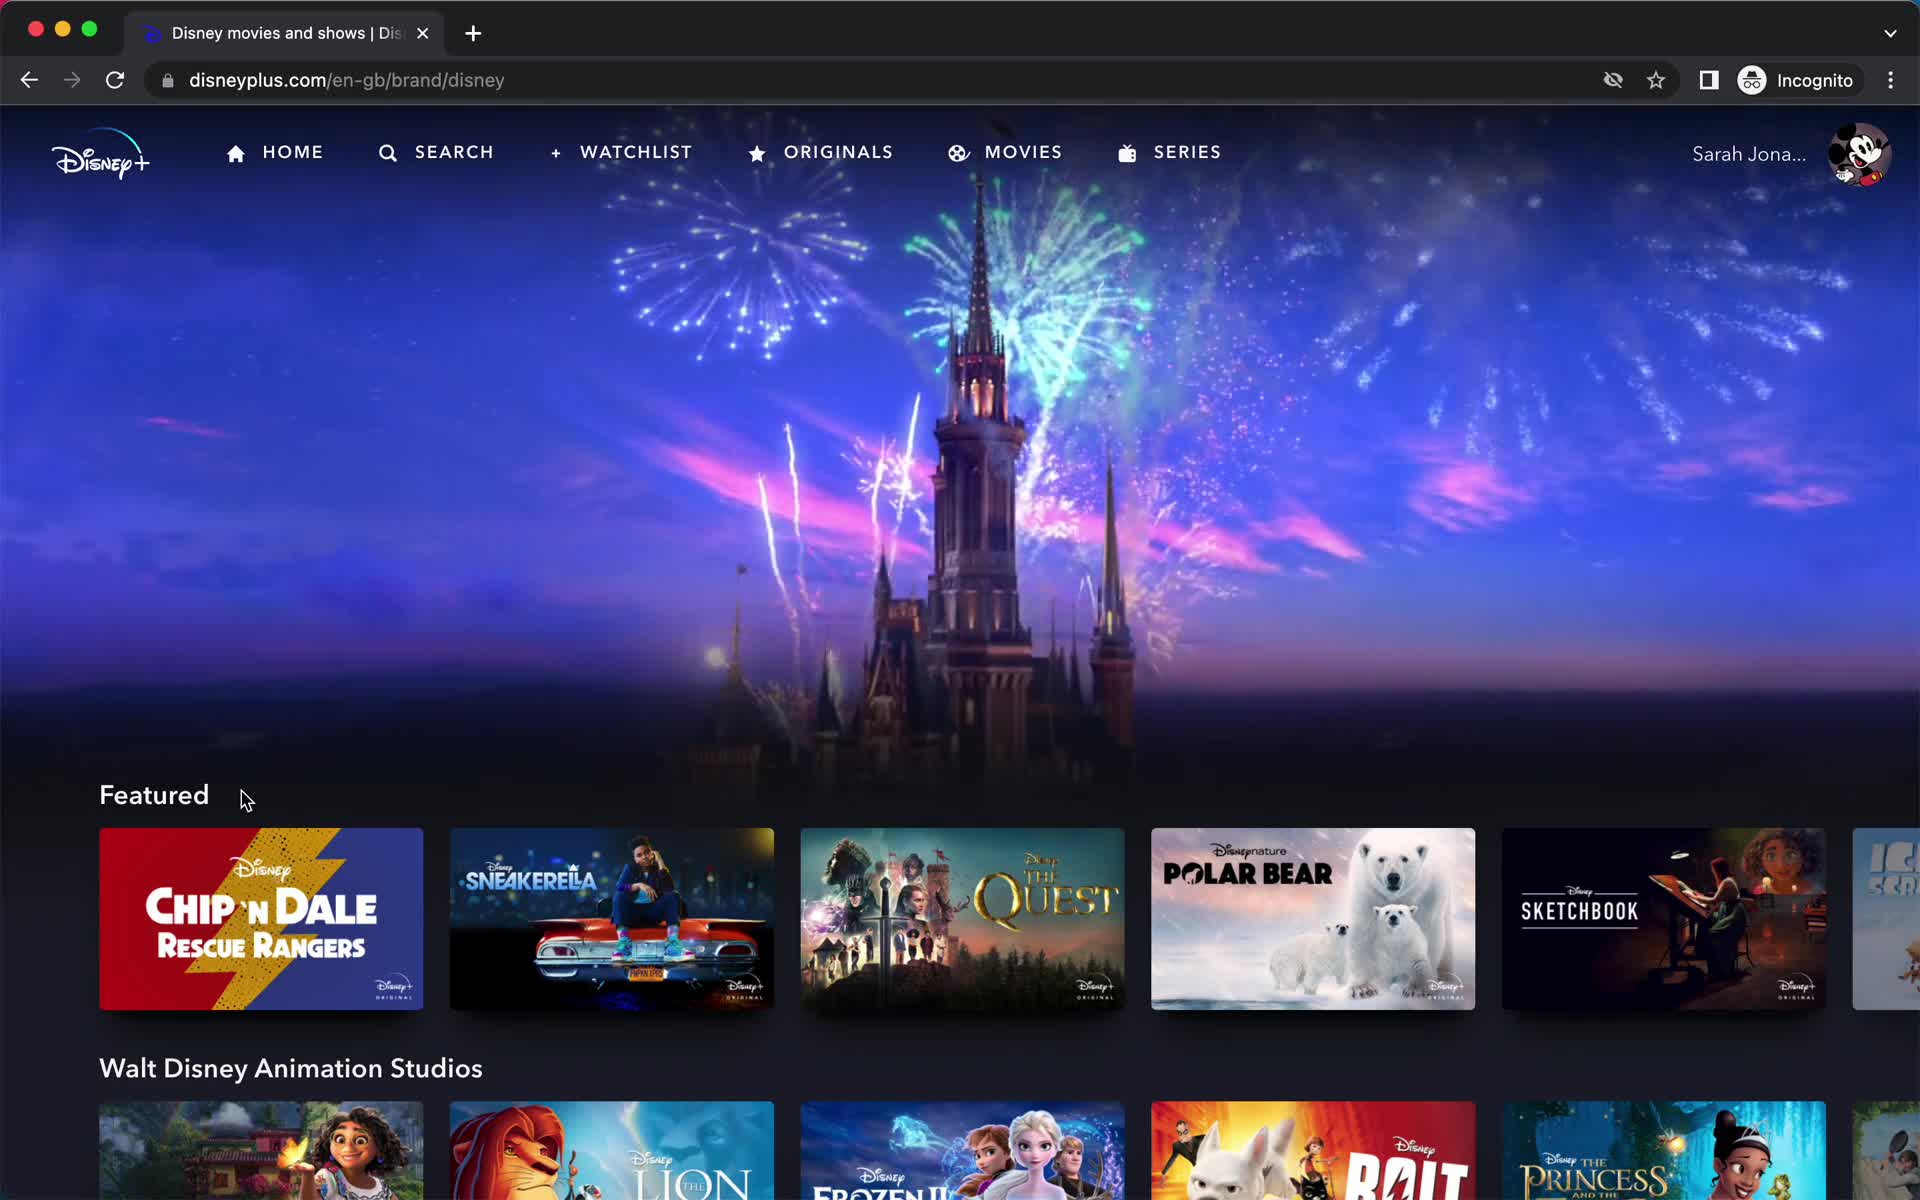Open the Sneakerella tile
Viewport: 1920px width, 1200px height.
pos(611,918)
